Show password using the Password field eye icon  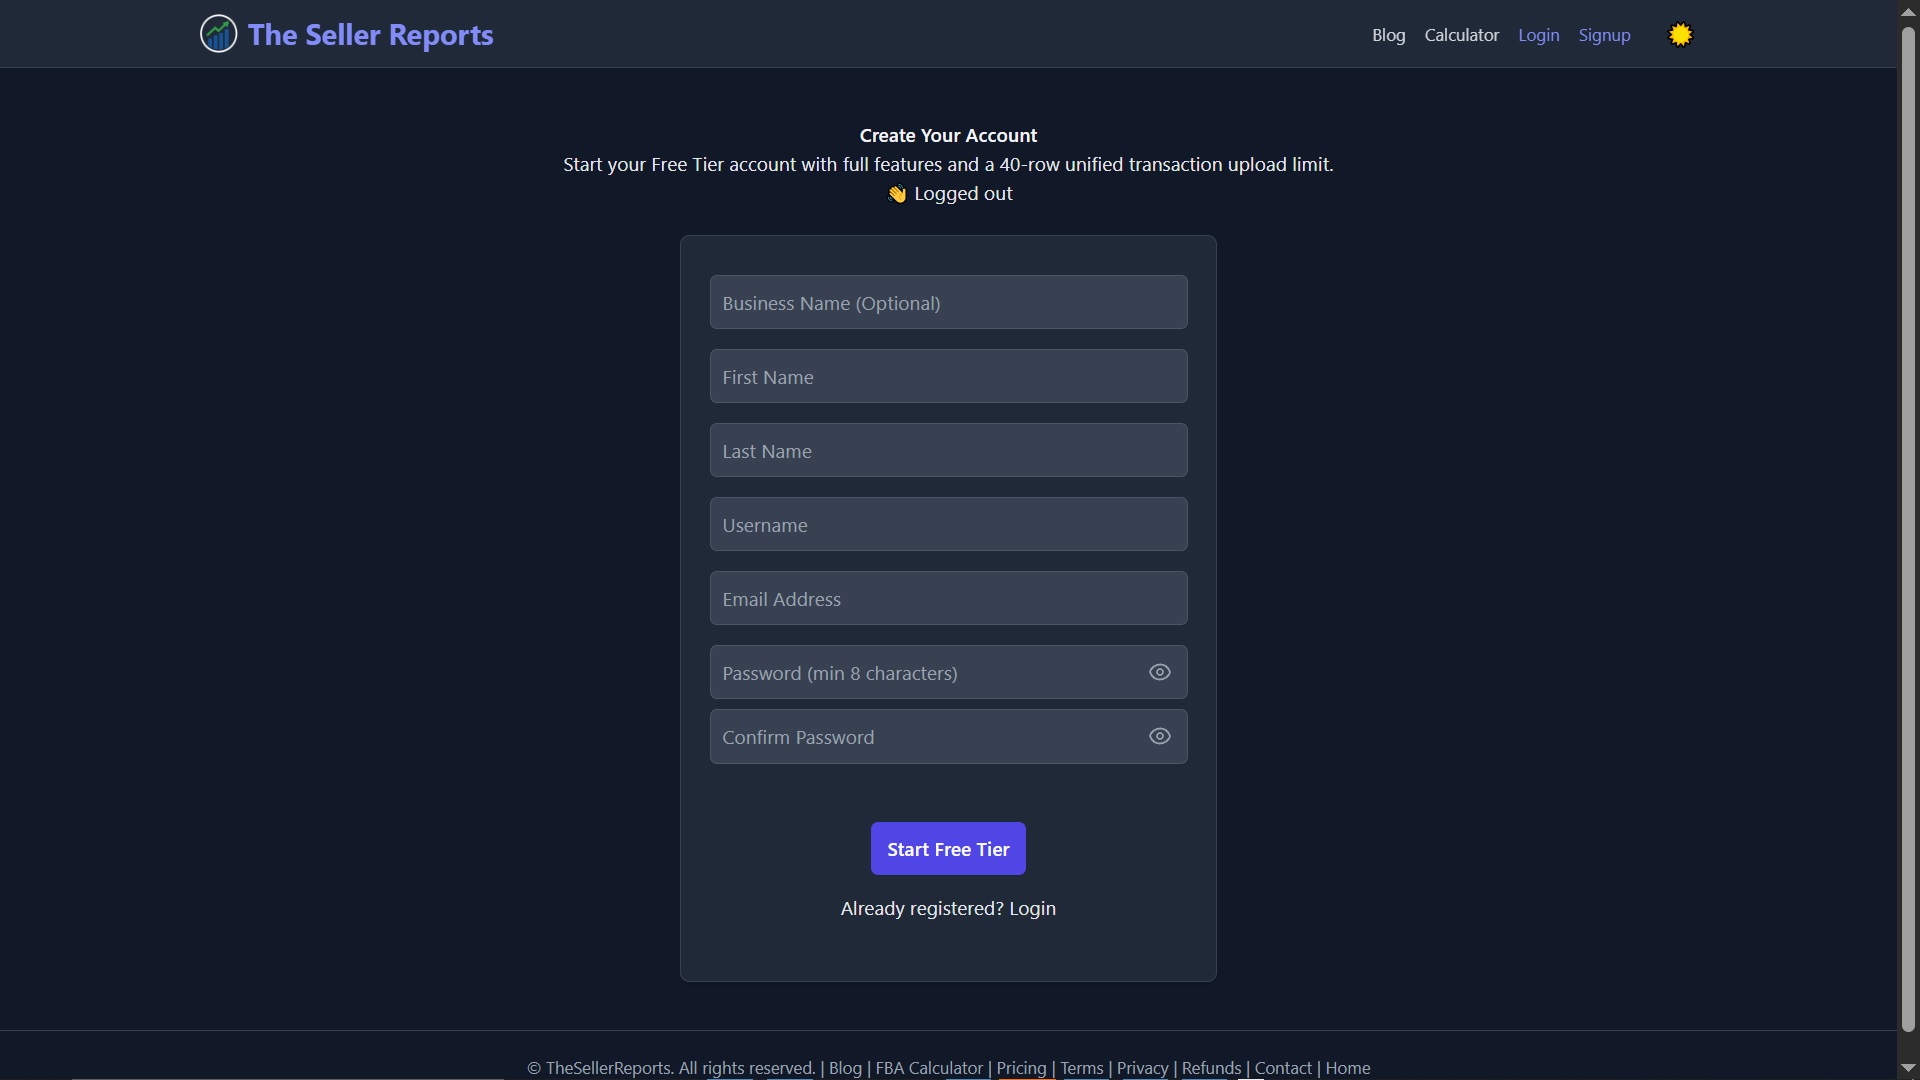[1159, 672]
